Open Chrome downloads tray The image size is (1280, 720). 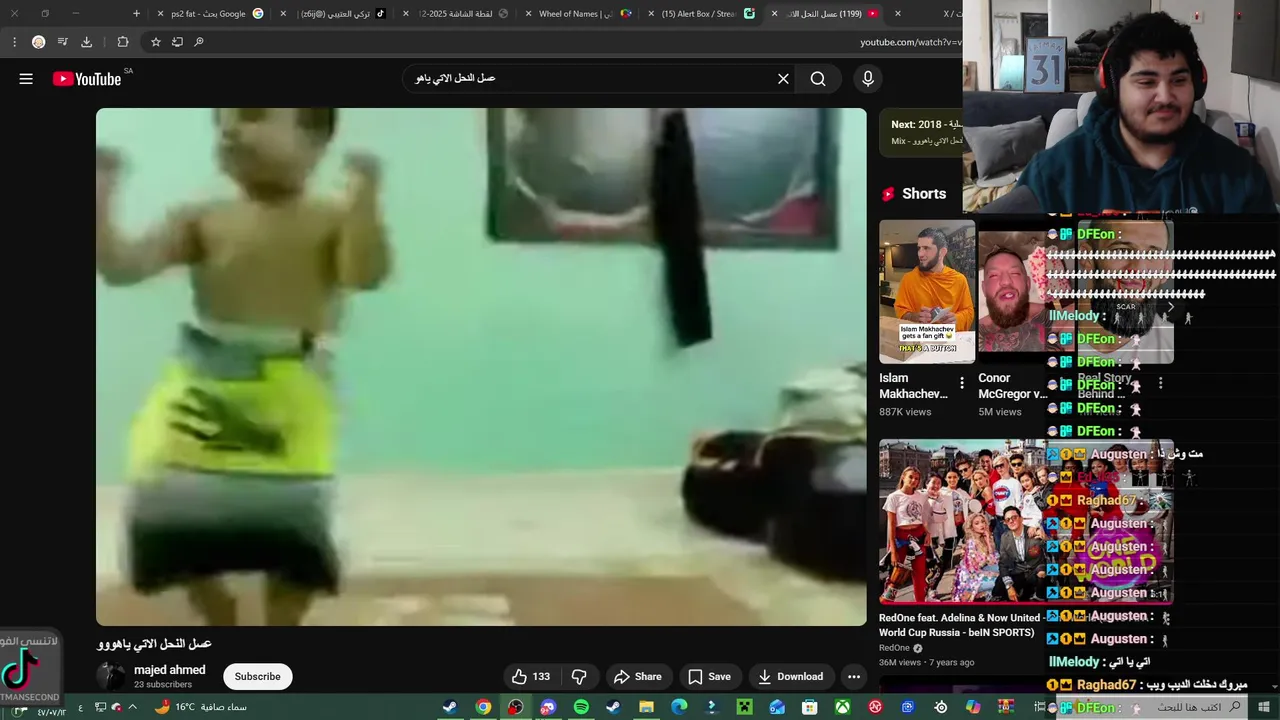pos(86,42)
